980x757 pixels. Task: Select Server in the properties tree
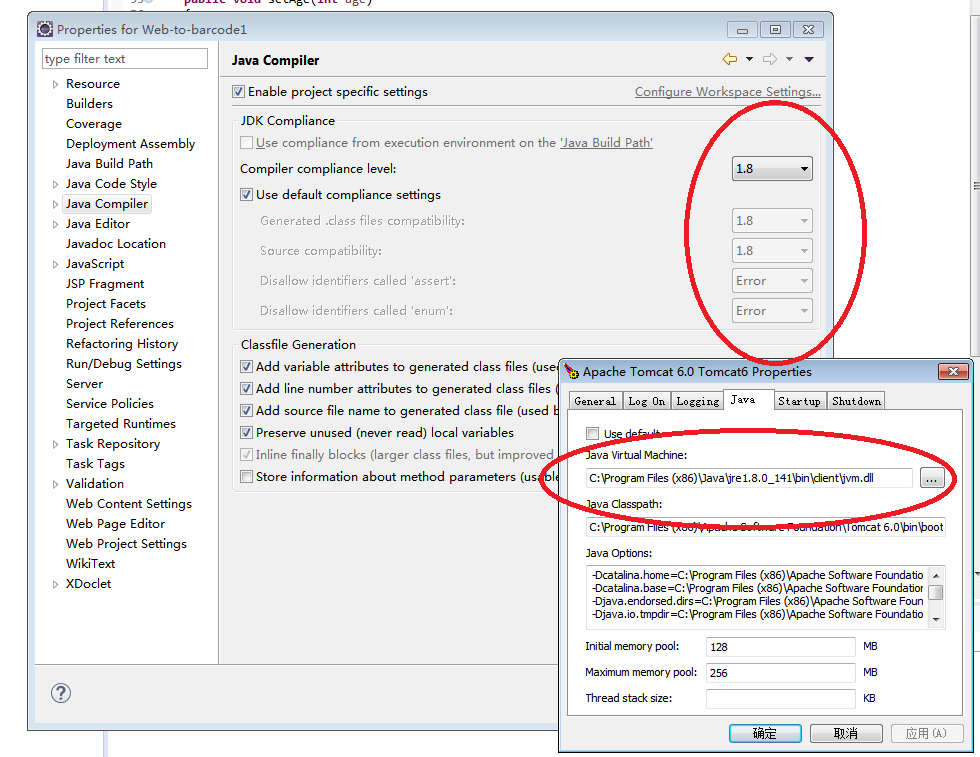(84, 384)
